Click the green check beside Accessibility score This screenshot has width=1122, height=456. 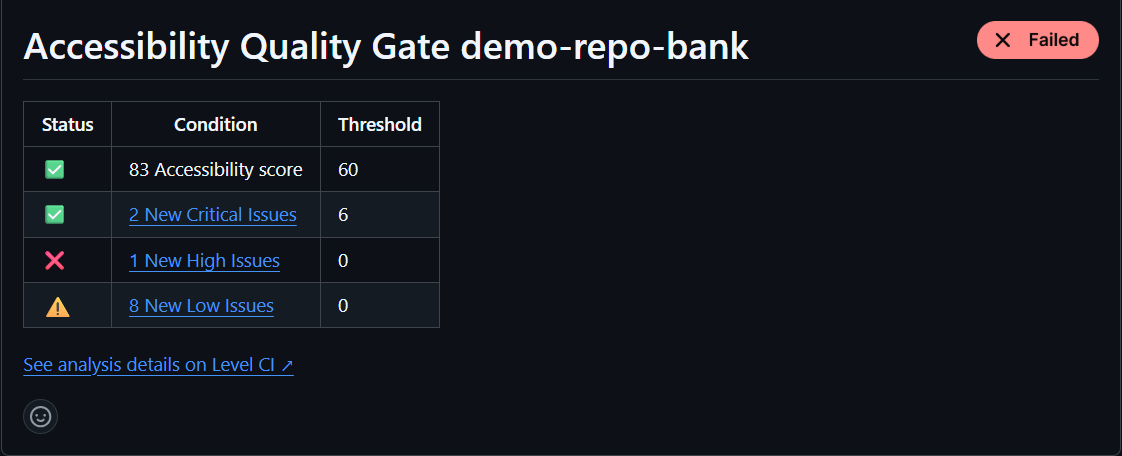click(x=55, y=170)
